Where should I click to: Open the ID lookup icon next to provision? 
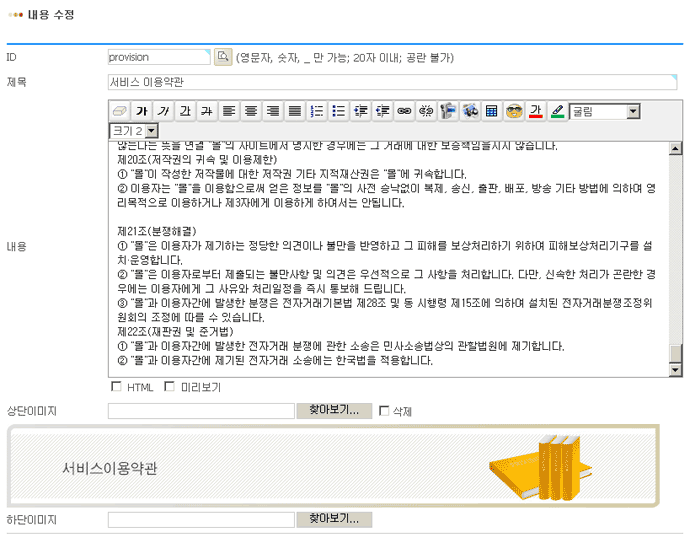coord(223,57)
